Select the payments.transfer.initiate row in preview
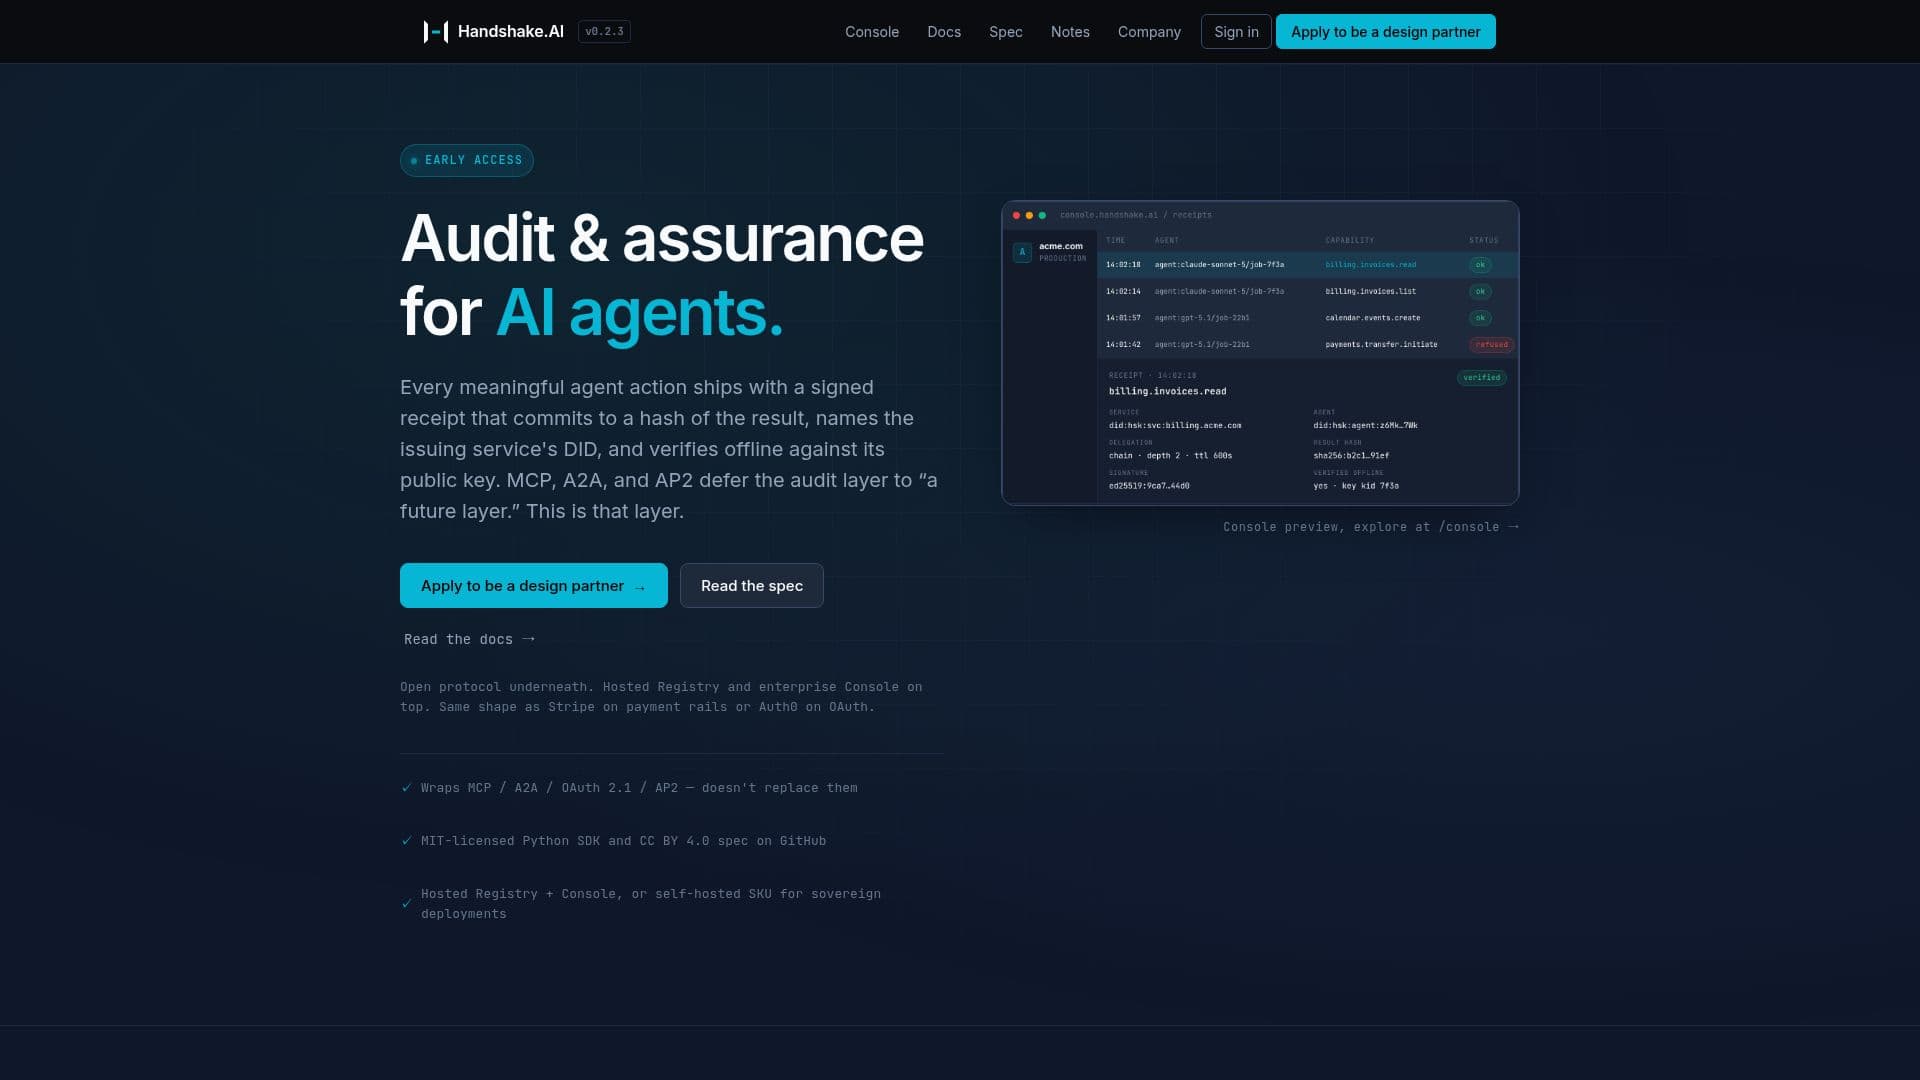Viewport: 1920px width, 1080px height. tap(1308, 344)
